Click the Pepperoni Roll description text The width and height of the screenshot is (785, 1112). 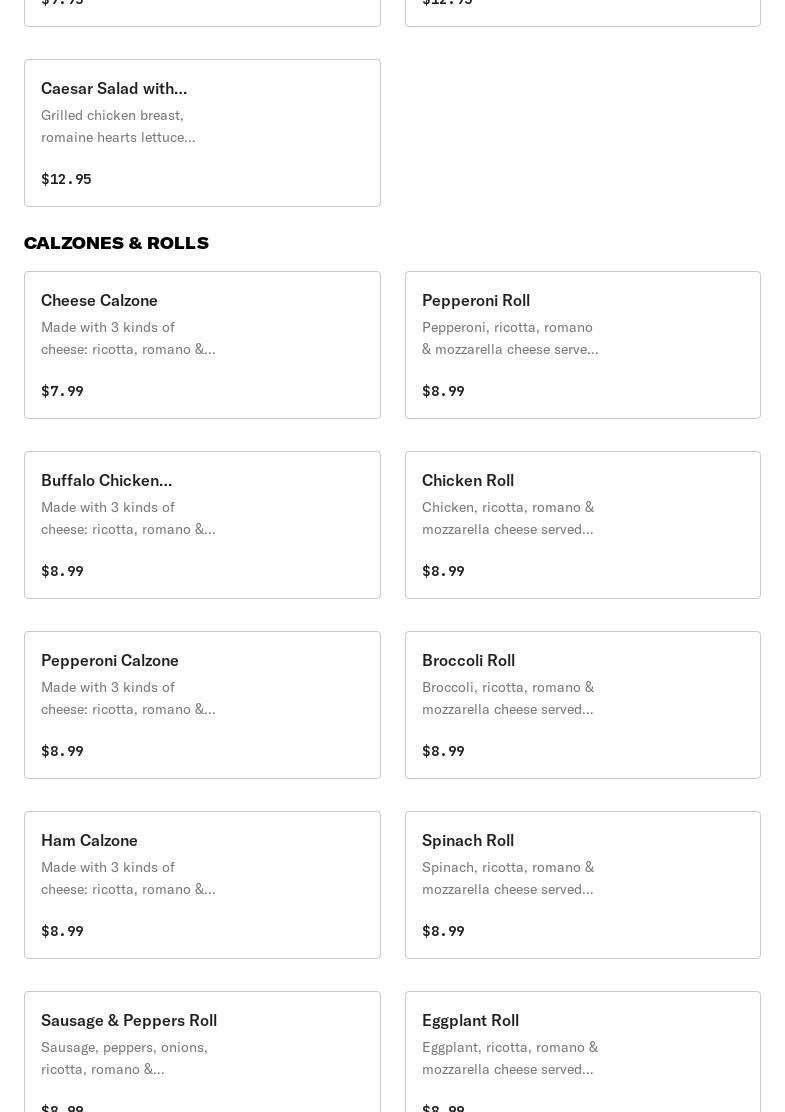click(510, 338)
